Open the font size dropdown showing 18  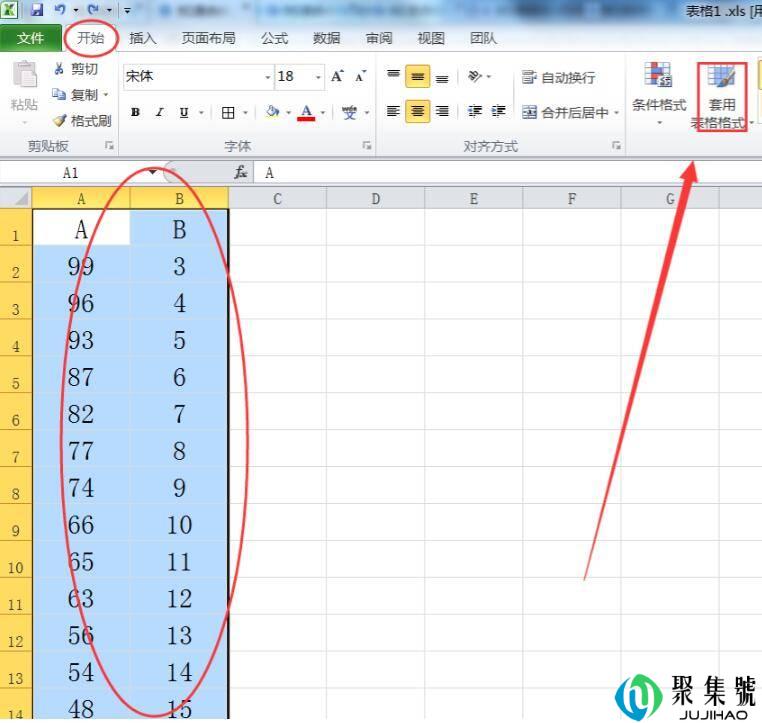318,77
